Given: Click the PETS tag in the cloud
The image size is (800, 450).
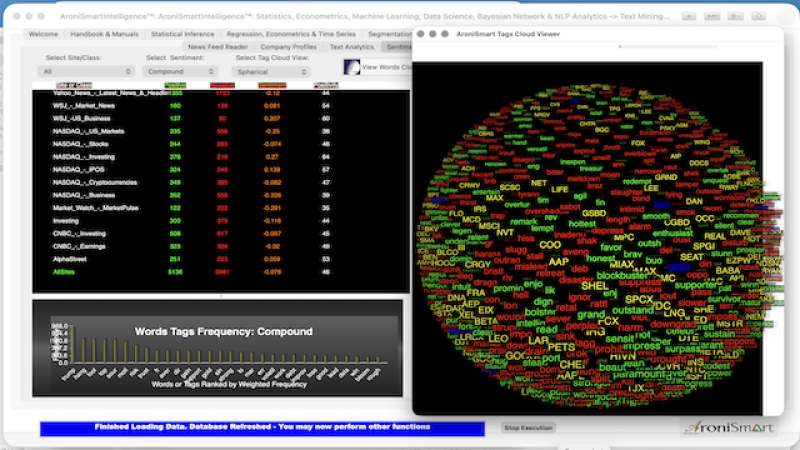Looking at the screenshot, I should (561, 347).
